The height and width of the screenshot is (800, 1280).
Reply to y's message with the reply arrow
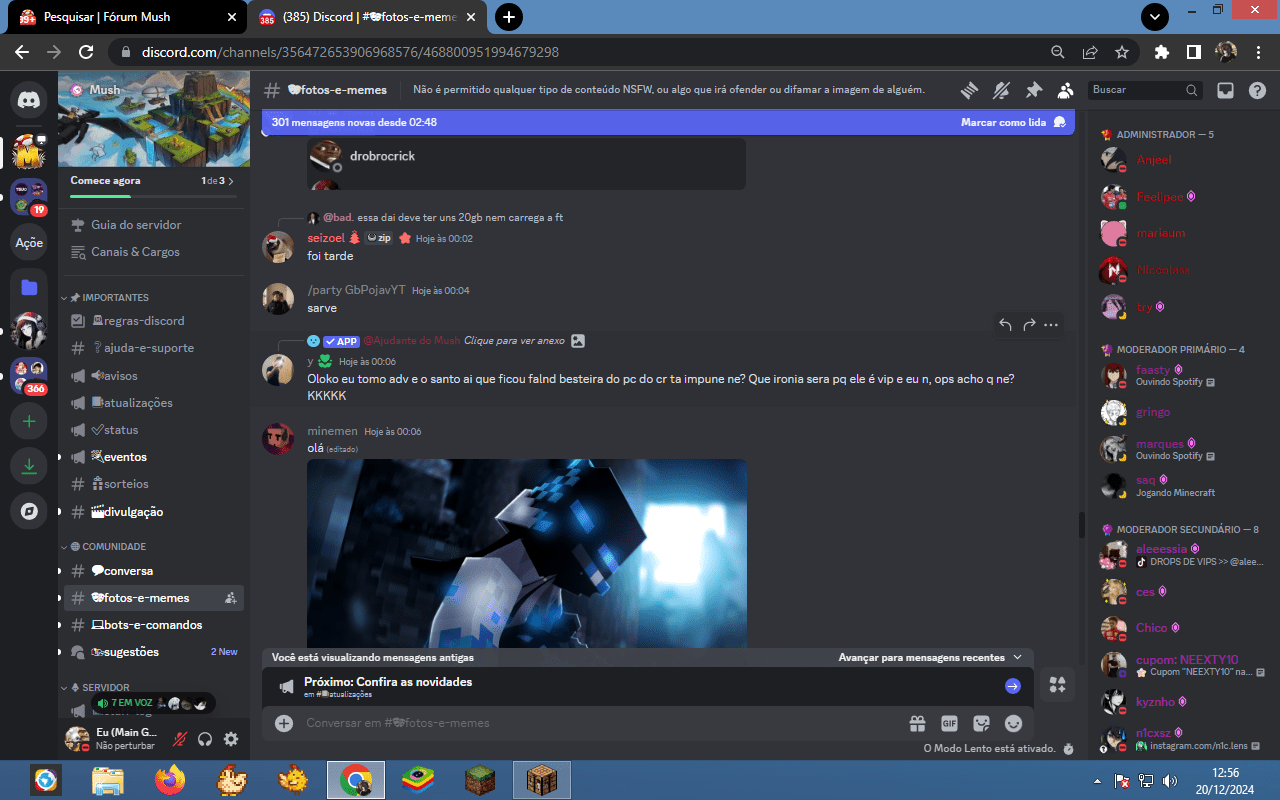[1005, 324]
